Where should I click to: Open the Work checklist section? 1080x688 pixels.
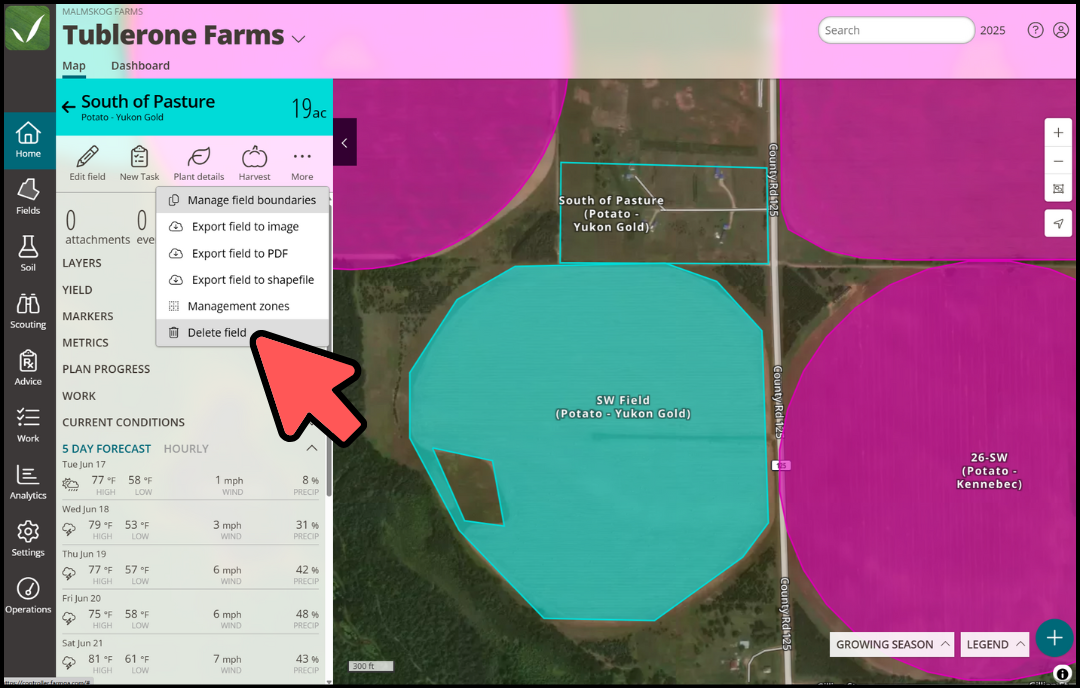coord(28,425)
